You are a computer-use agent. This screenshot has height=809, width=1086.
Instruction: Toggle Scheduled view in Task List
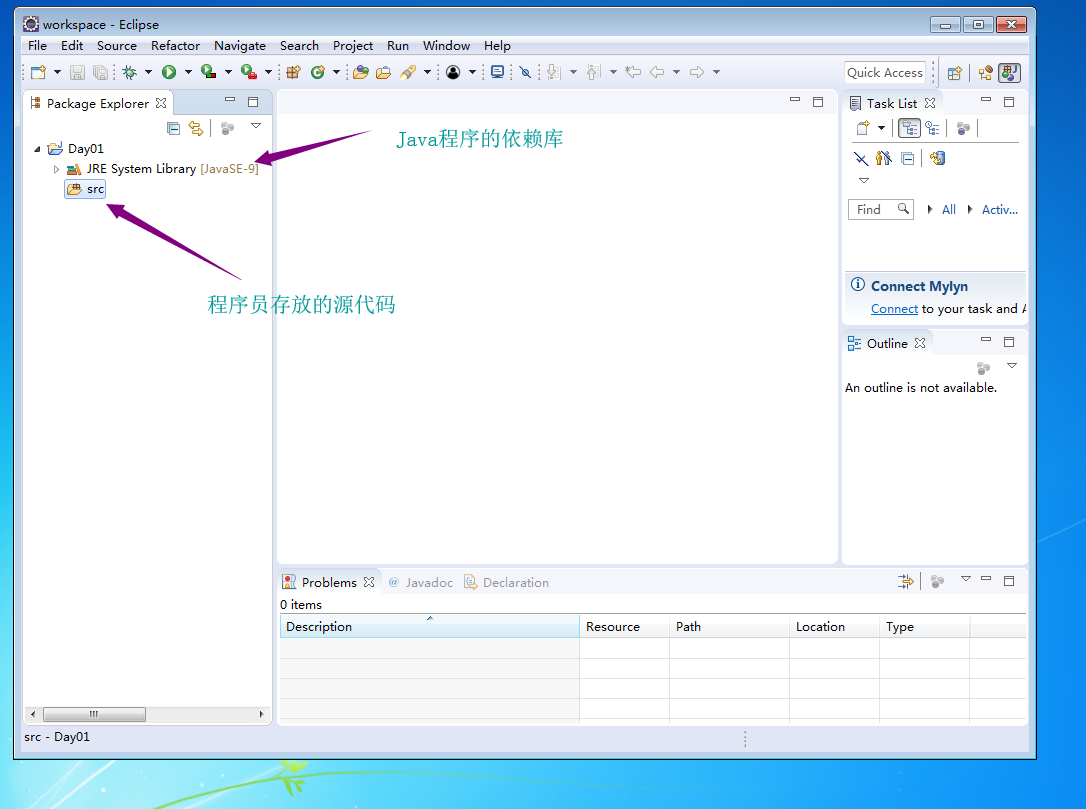932,128
